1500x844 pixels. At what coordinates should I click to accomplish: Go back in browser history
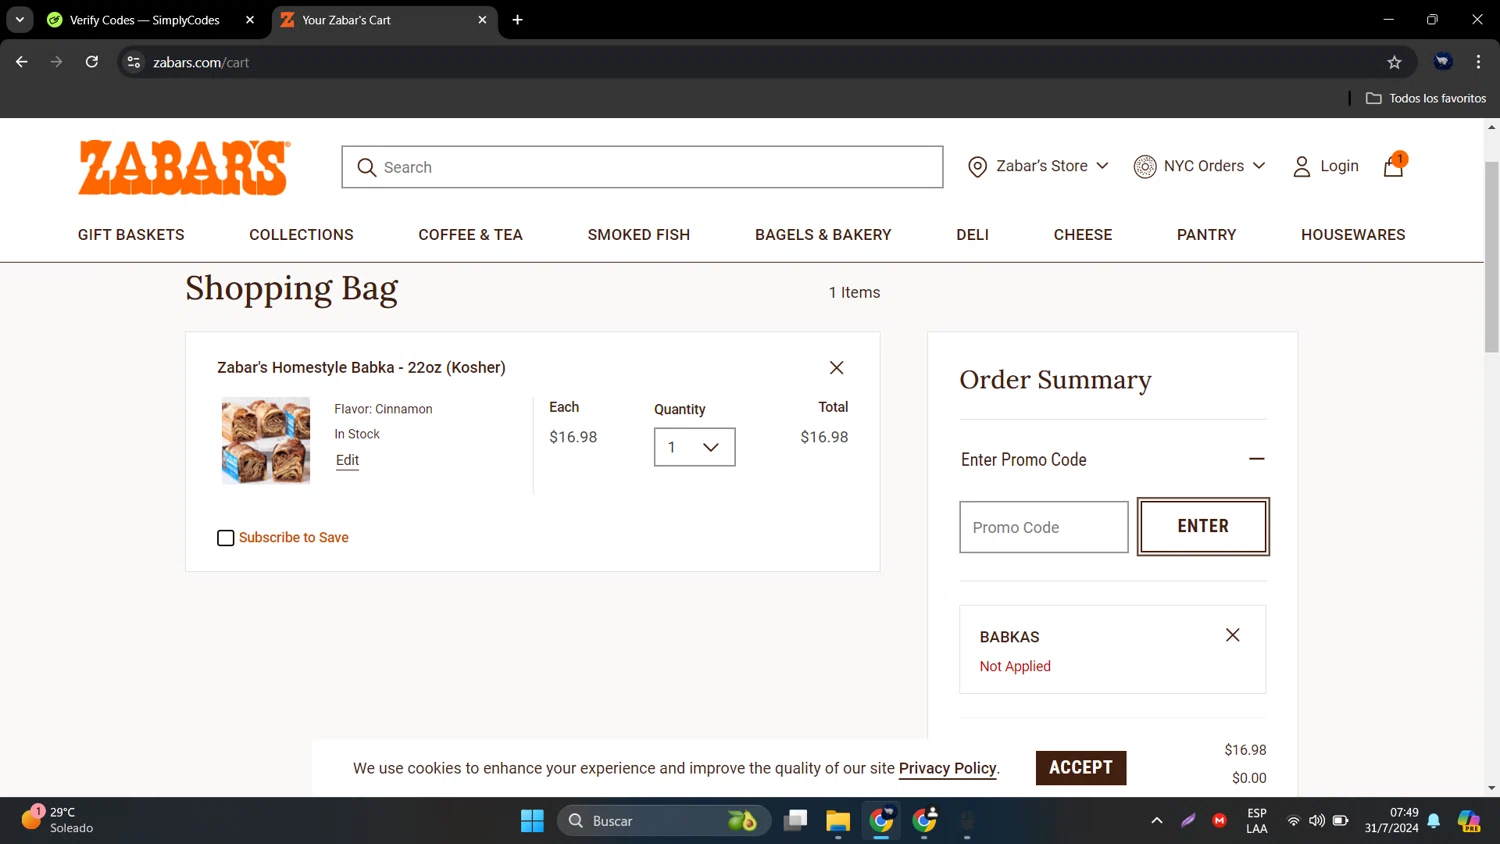point(21,62)
